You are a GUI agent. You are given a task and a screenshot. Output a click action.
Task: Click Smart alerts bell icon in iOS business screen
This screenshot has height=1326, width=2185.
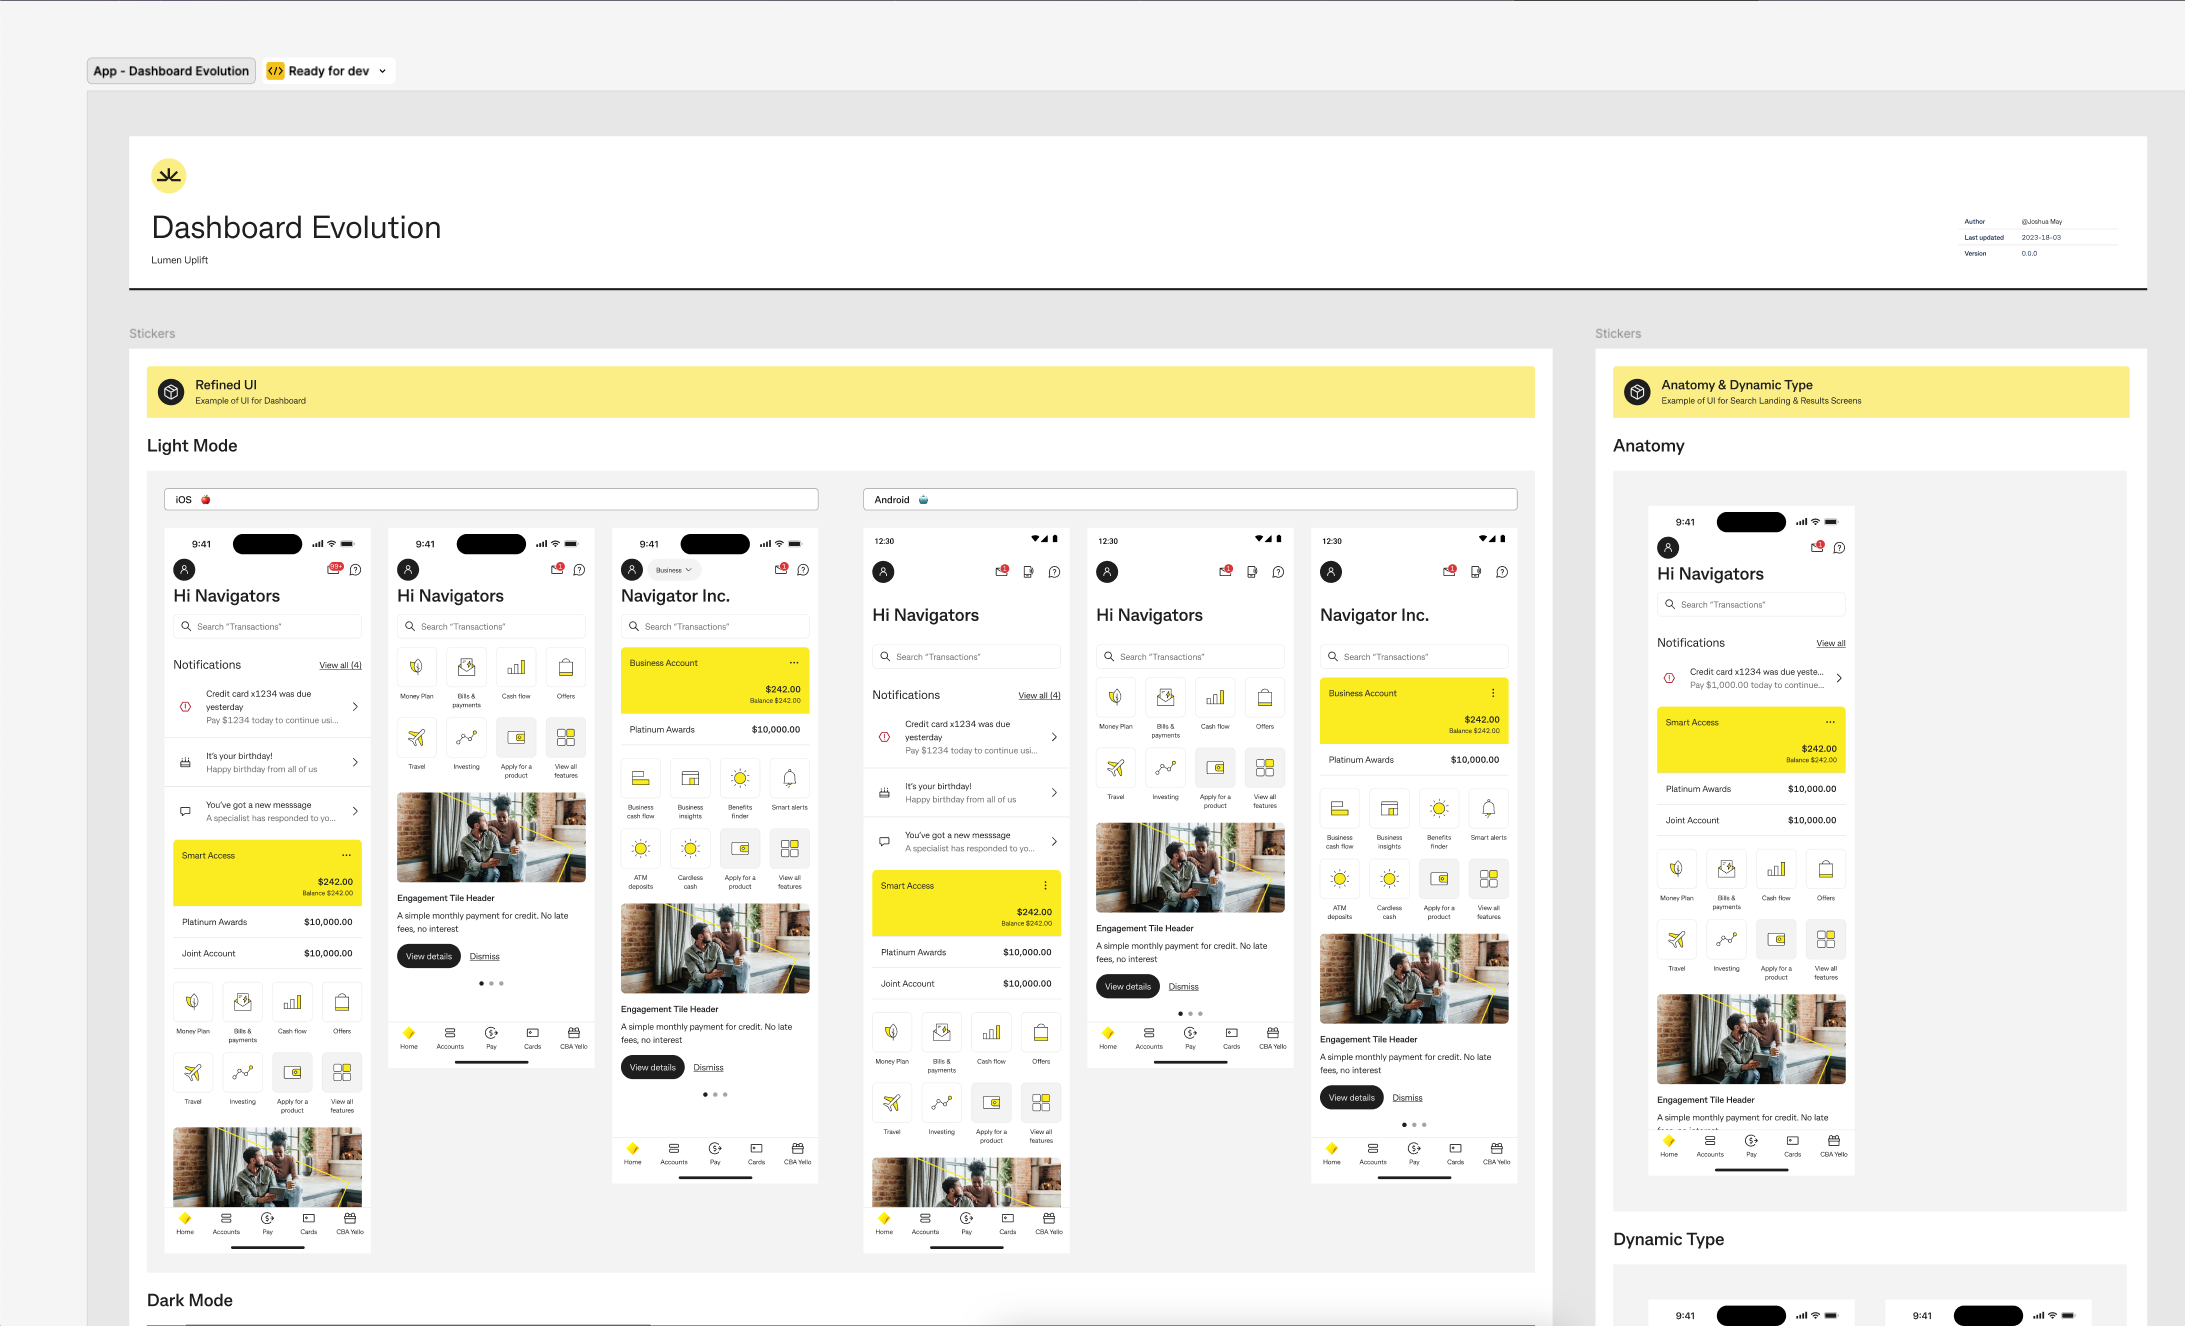[x=789, y=779]
